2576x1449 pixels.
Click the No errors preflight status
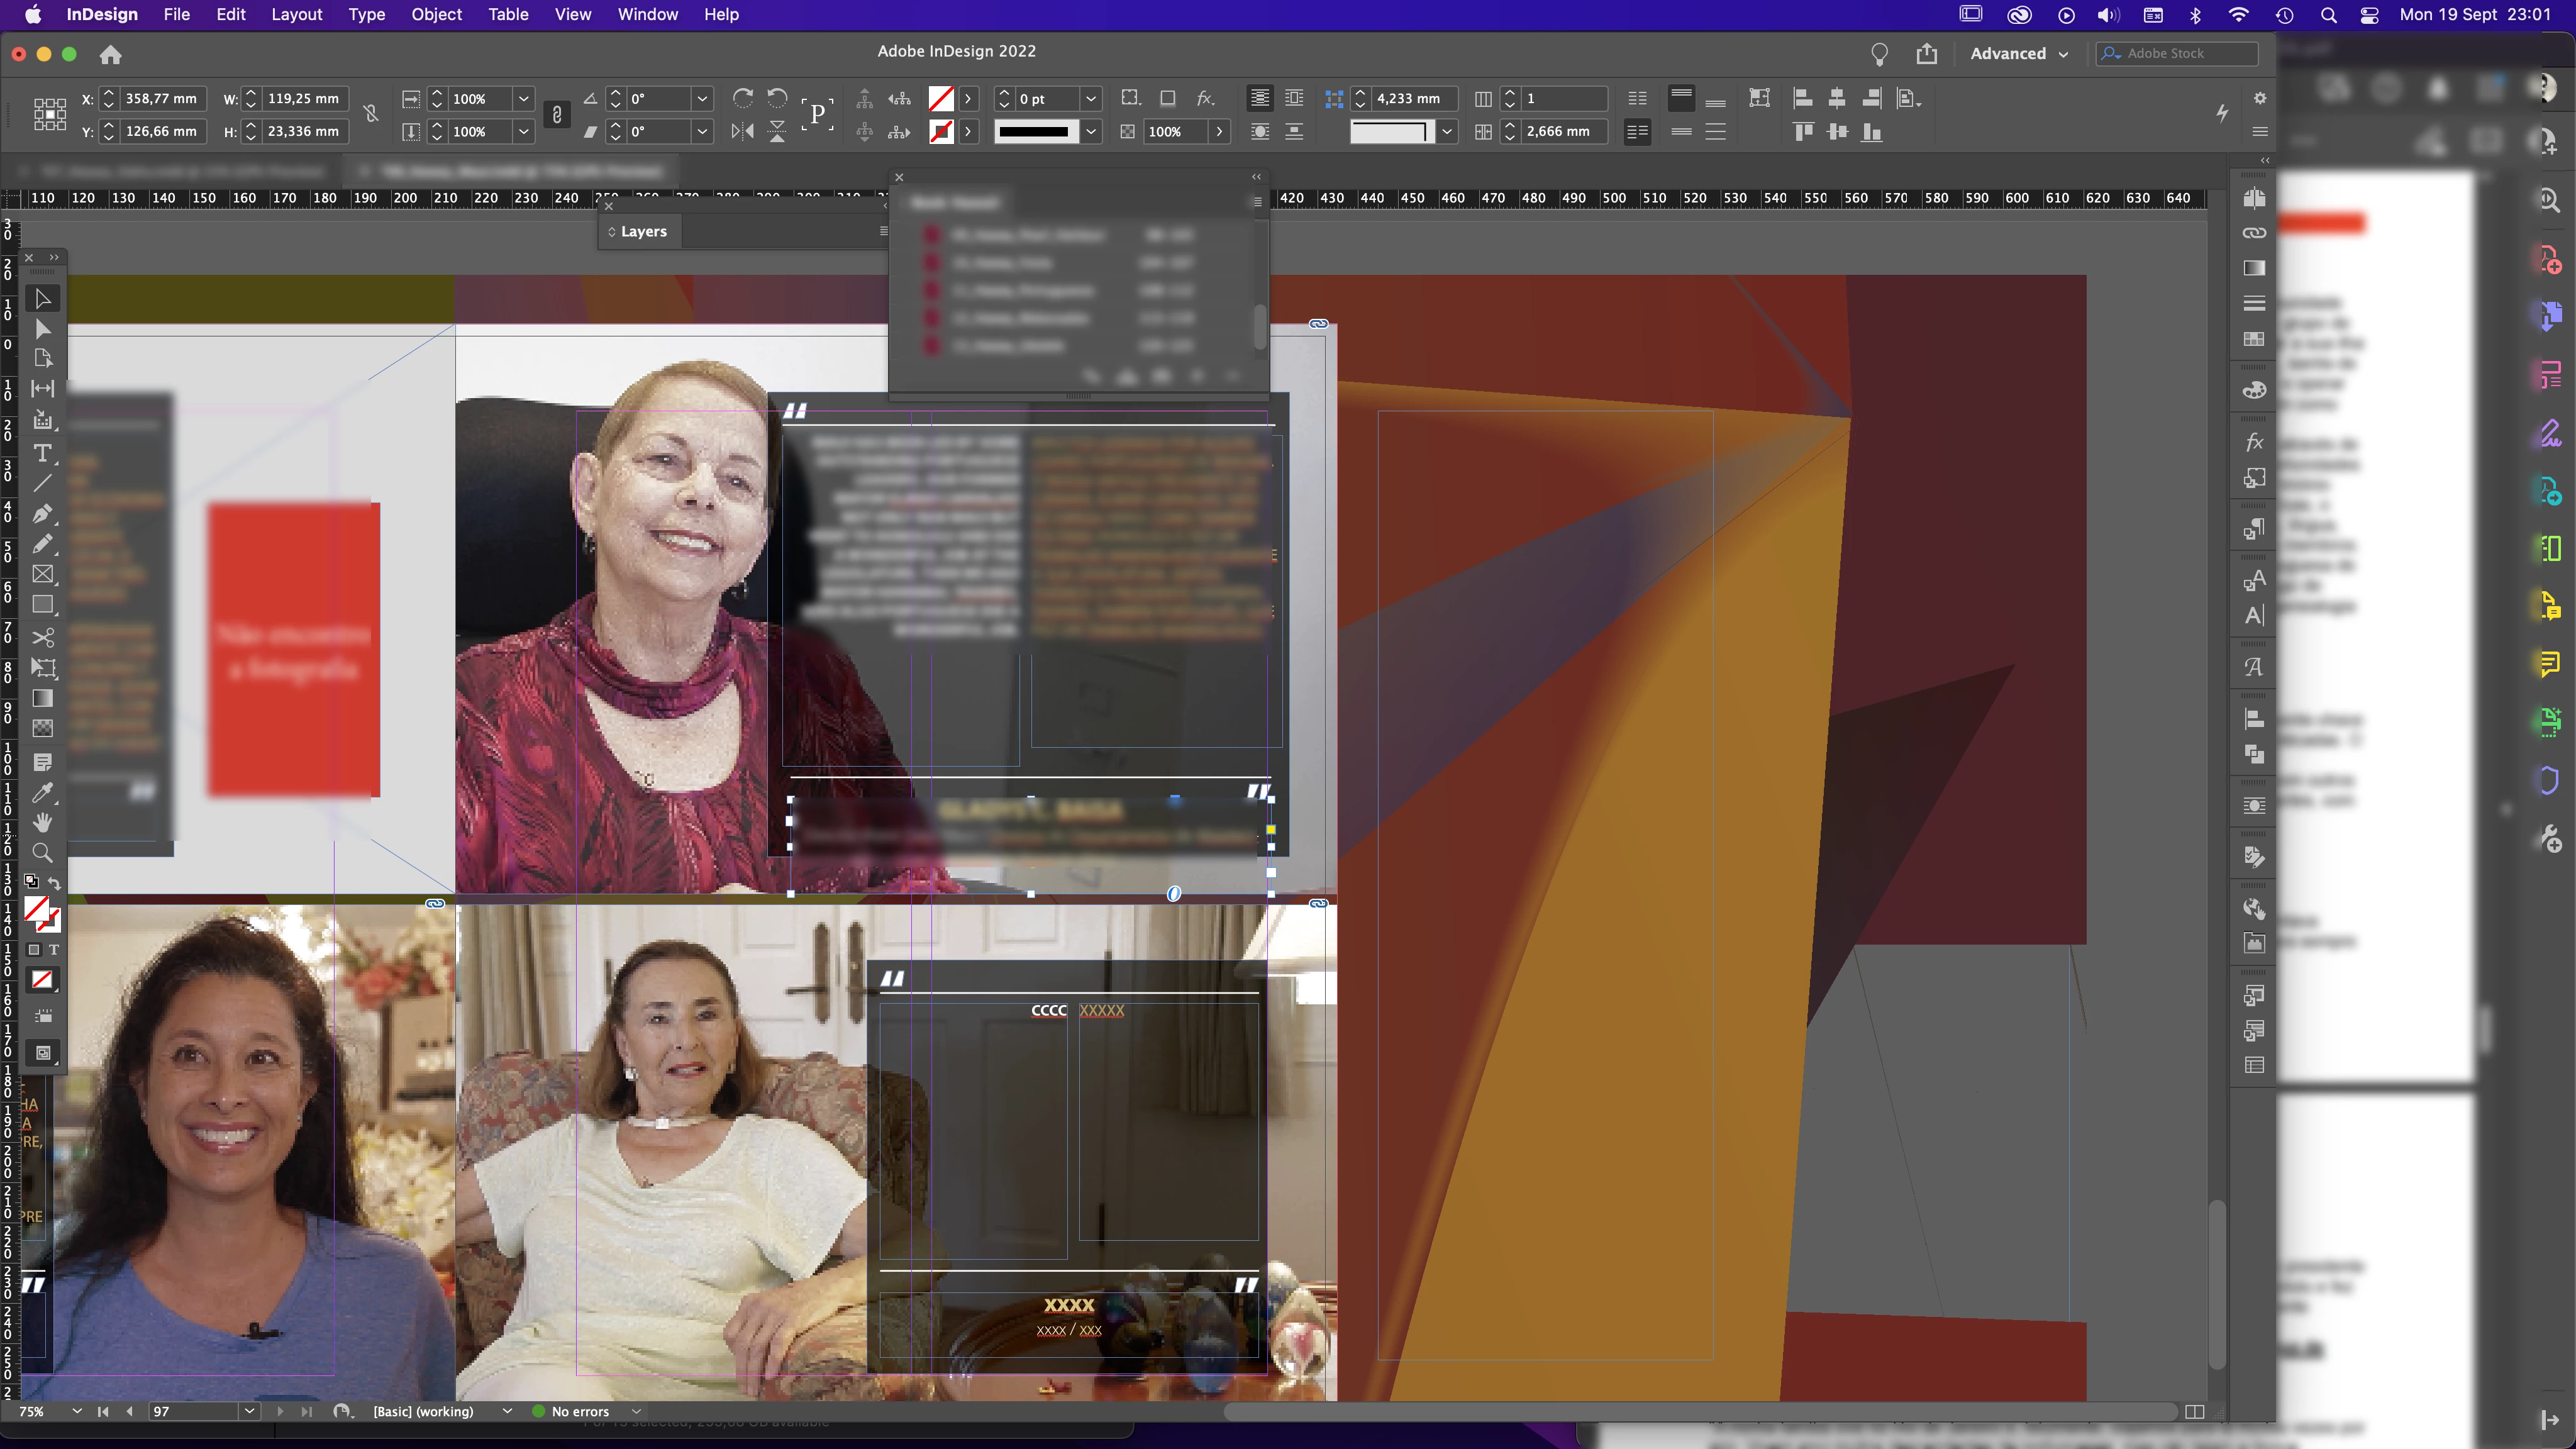coord(580,1411)
